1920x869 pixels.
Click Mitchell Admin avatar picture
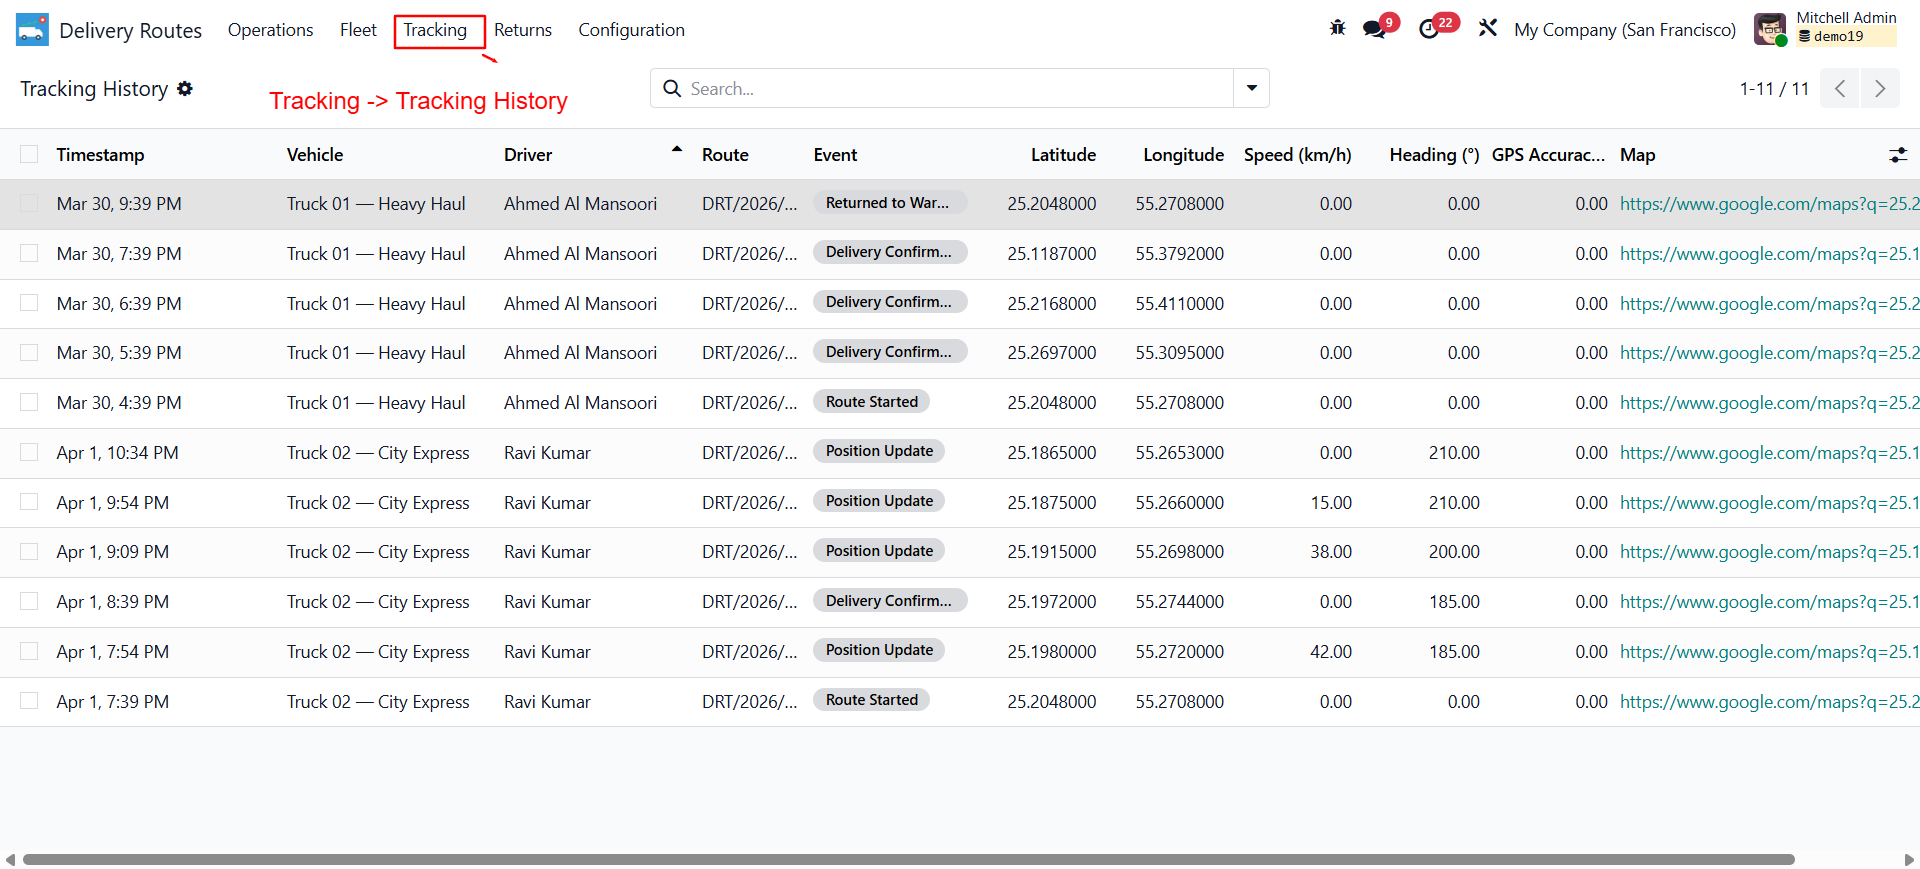(x=1770, y=29)
